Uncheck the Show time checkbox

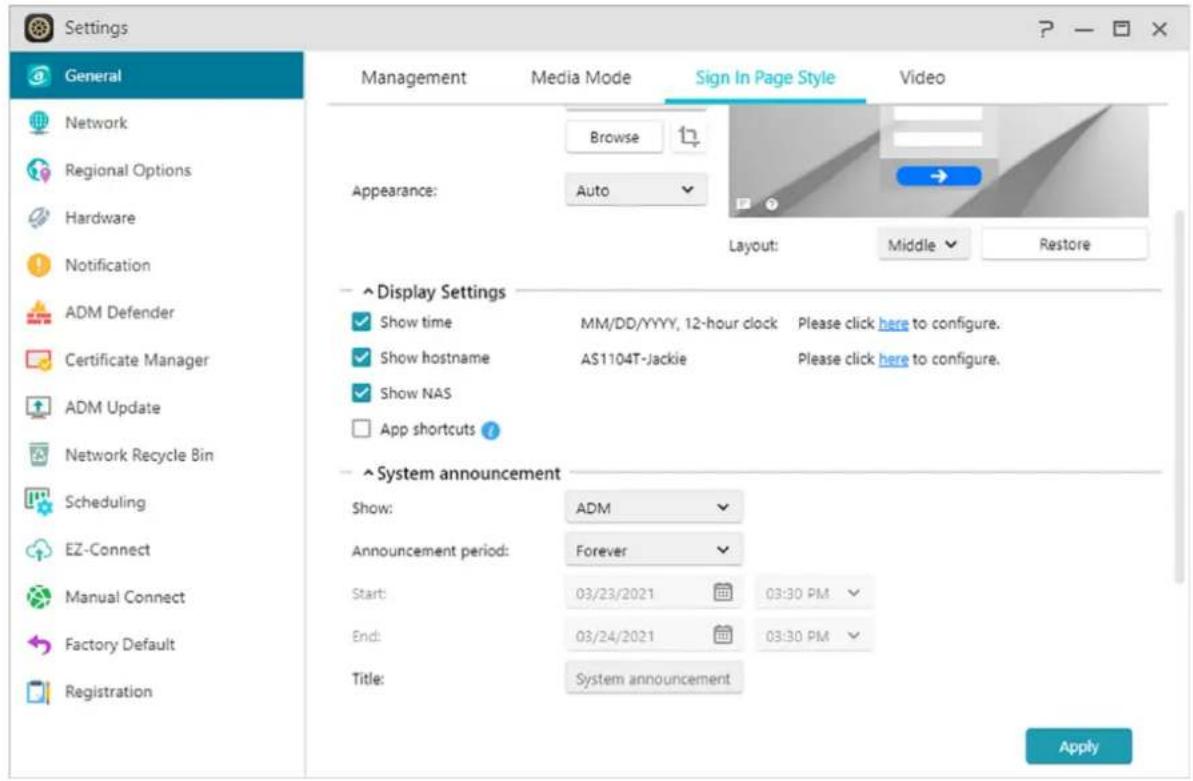tap(362, 323)
